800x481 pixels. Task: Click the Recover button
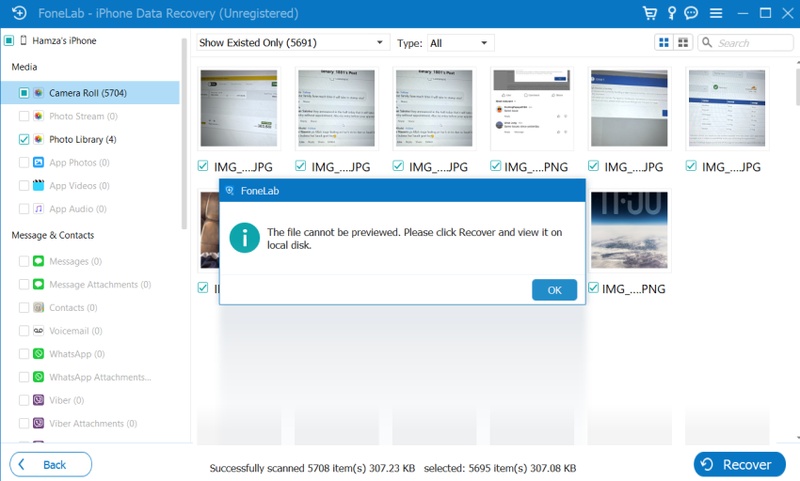click(739, 464)
